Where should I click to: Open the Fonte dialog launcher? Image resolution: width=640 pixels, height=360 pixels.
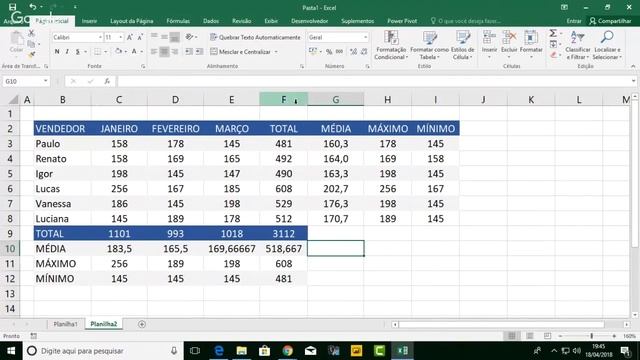click(143, 66)
